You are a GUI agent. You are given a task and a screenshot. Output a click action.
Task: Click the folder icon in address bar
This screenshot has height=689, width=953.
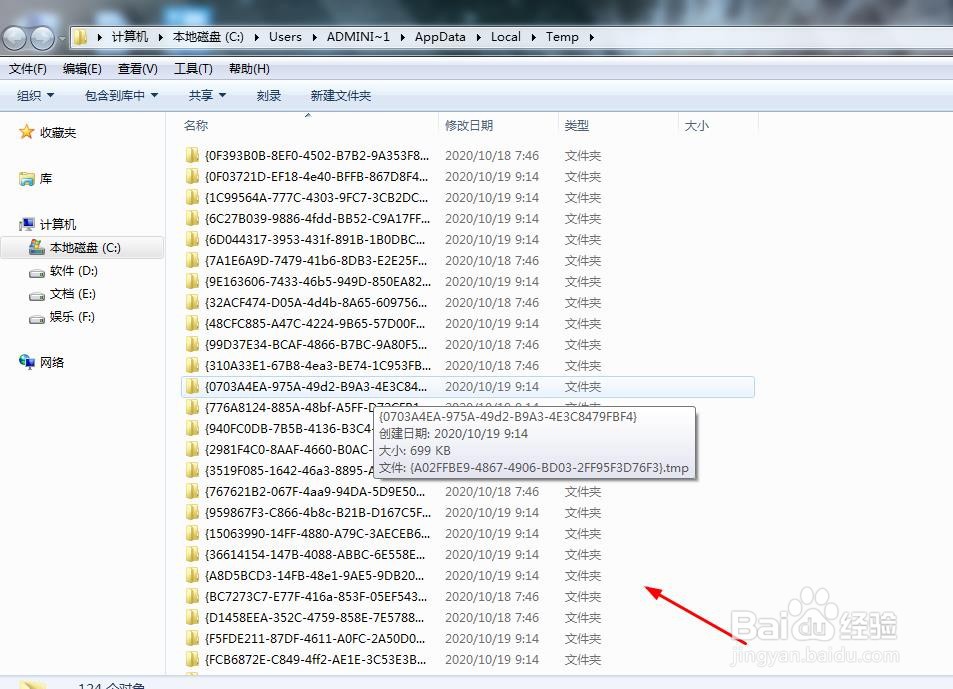pyautogui.click(x=80, y=38)
